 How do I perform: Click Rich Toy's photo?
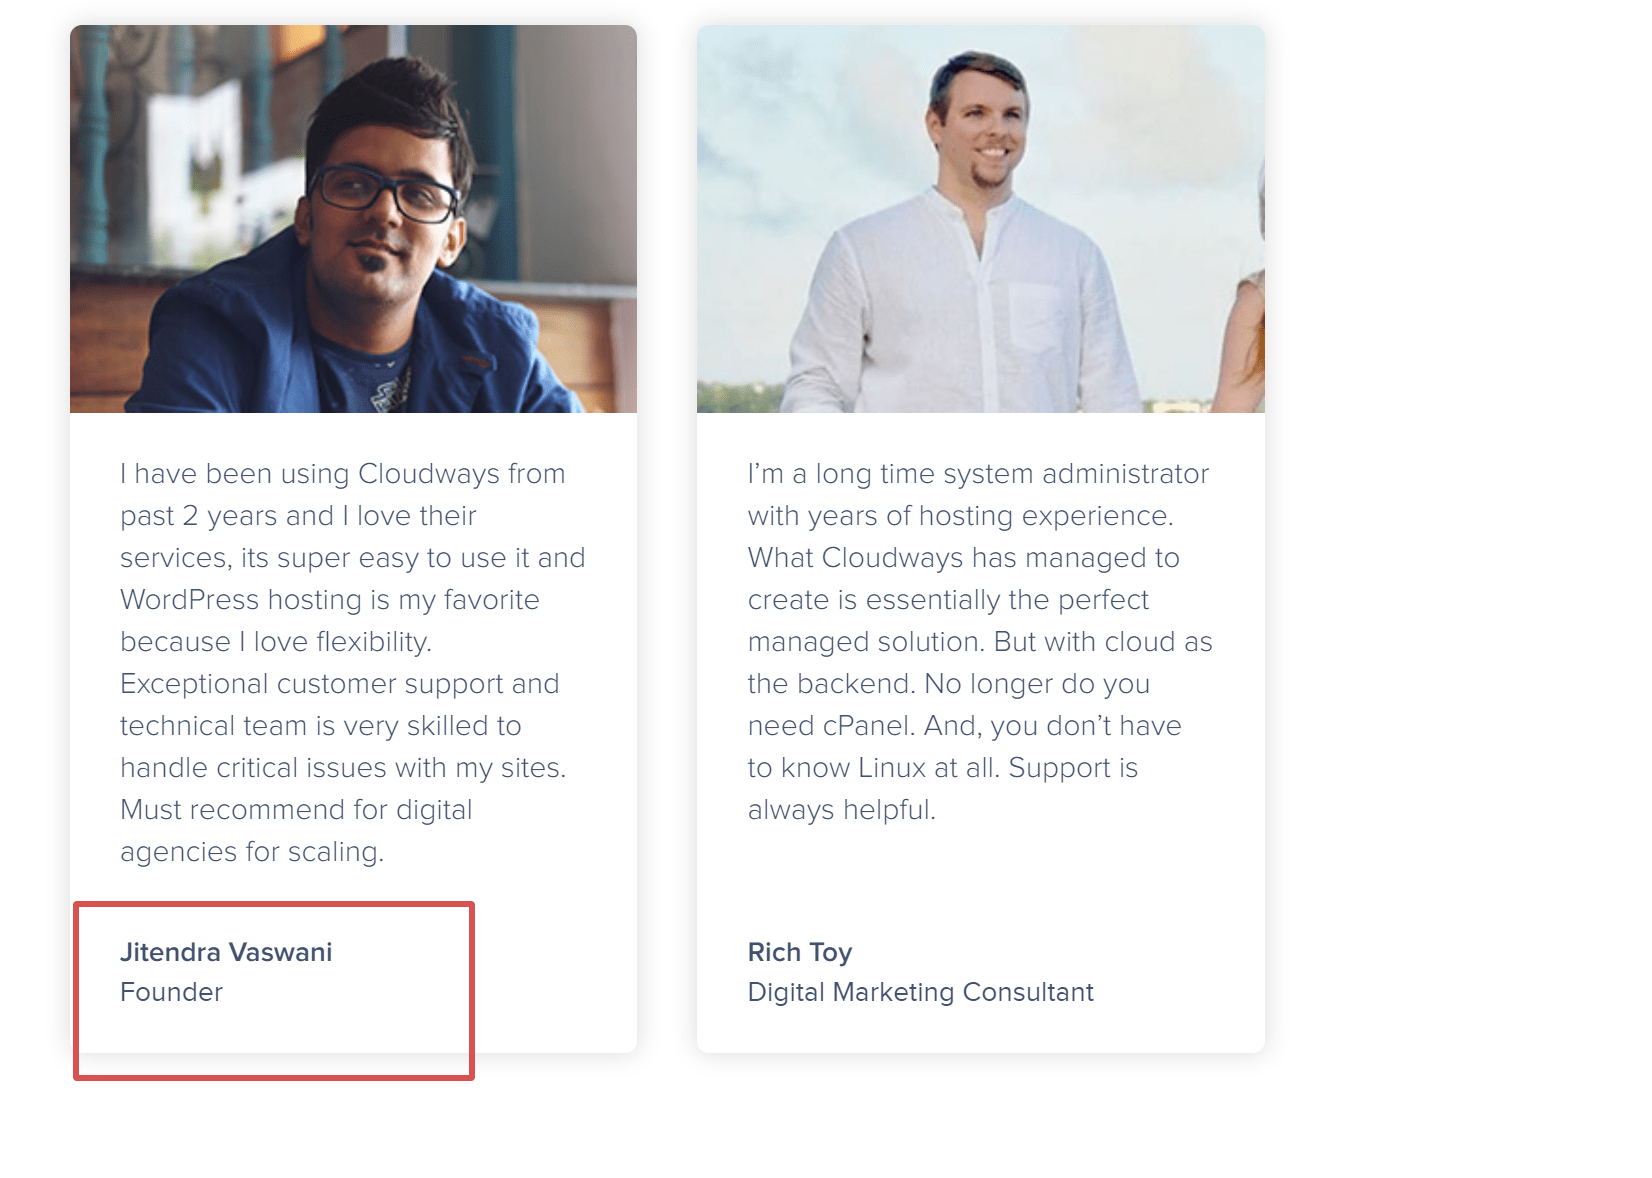pyautogui.click(x=981, y=219)
